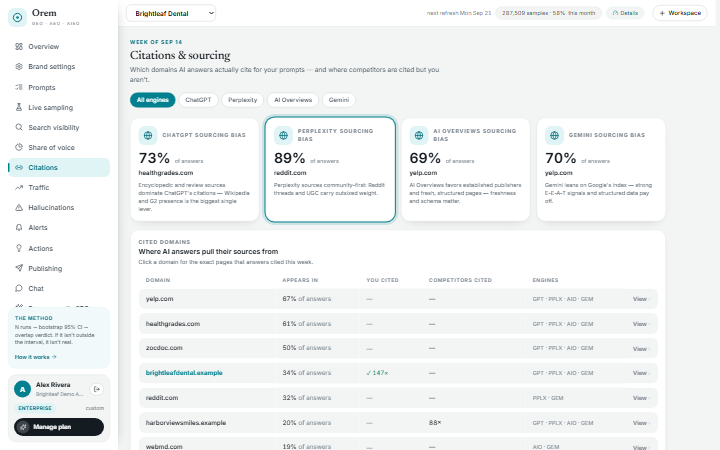
Task: Click PPLX · GEM engines for reddit.com
Action: (x=548, y=398)
